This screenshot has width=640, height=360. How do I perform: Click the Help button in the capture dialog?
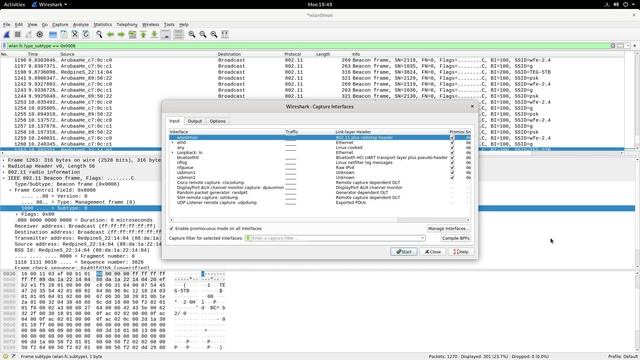[461, 252]
